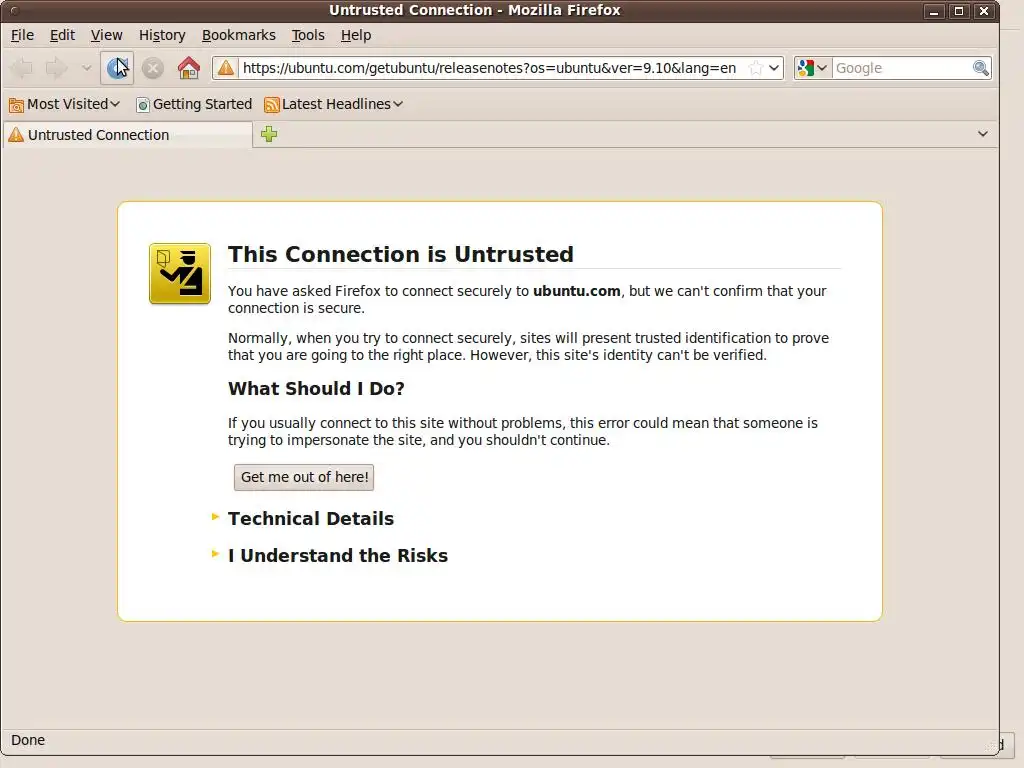Open the History menu

[x=162, y=35]
